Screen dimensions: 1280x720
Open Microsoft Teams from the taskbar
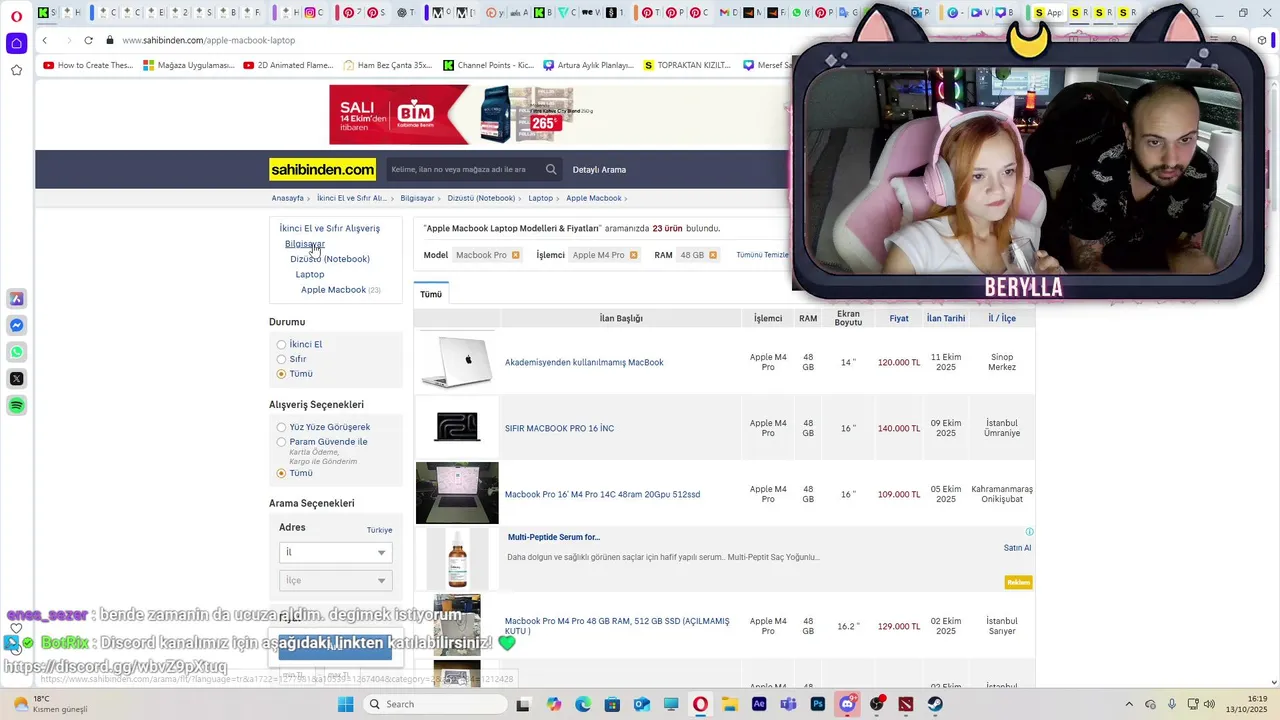(x=788, y=704)
